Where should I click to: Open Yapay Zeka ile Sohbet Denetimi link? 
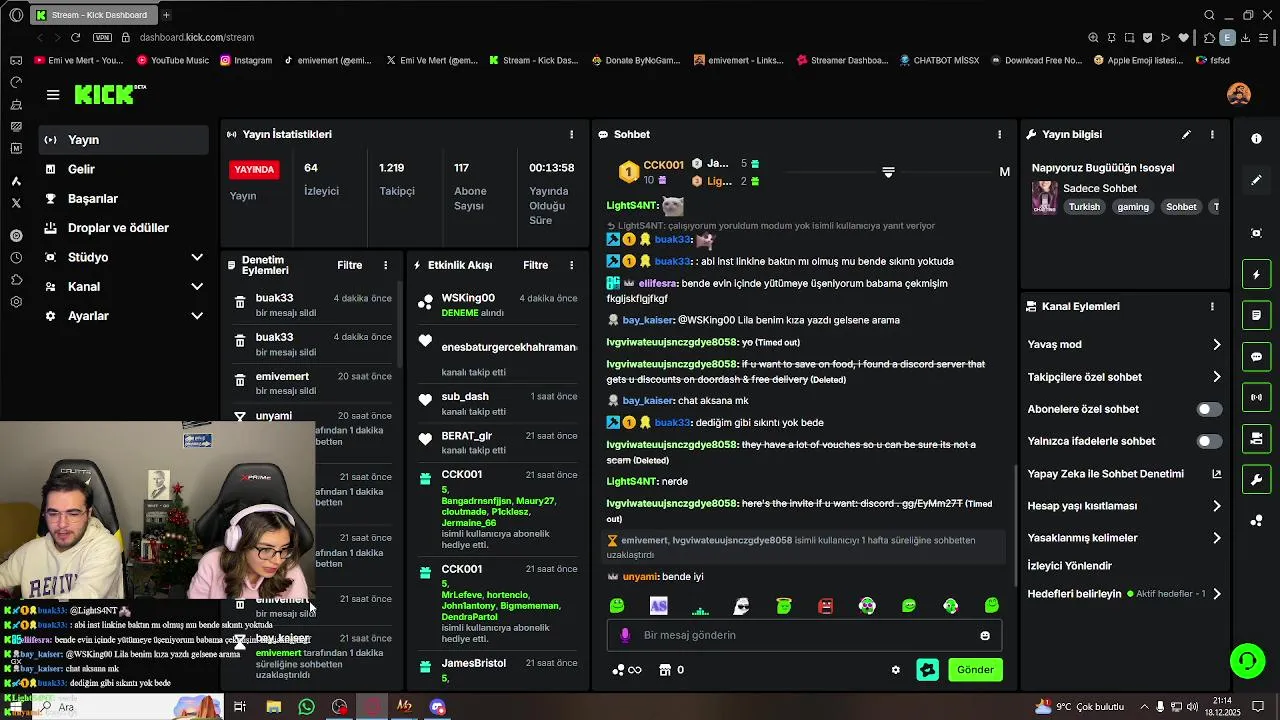point(1124,474)
